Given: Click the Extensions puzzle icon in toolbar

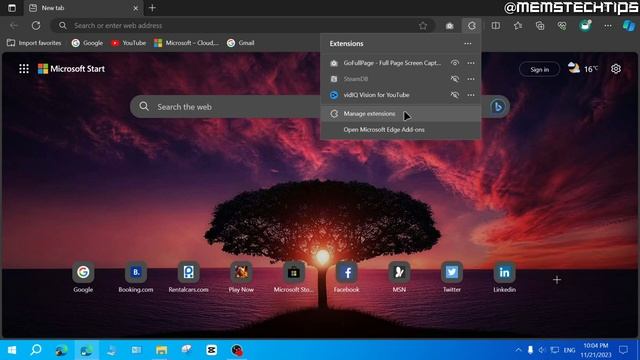Looking at the screenshot, I should point(471,26).
